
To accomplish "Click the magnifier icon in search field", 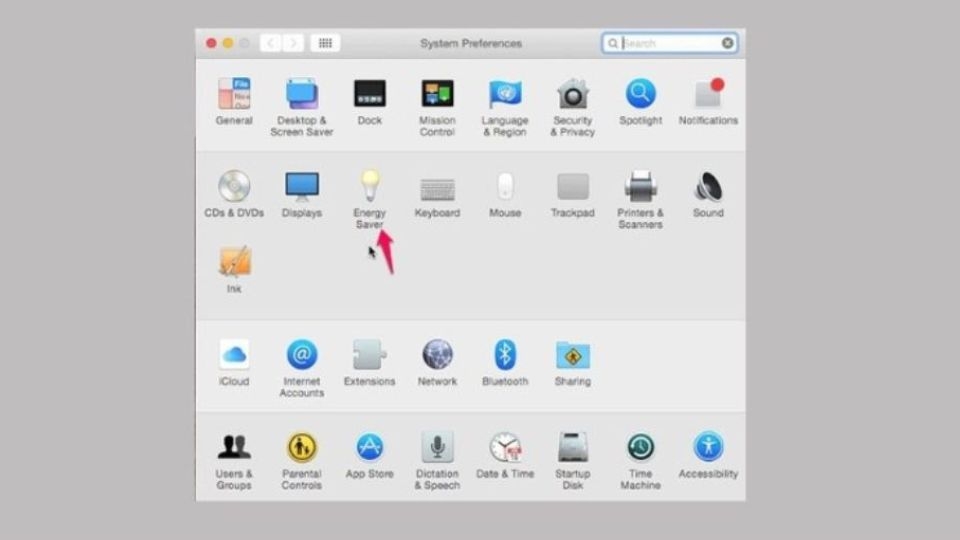I will click(x=612, y=43).
